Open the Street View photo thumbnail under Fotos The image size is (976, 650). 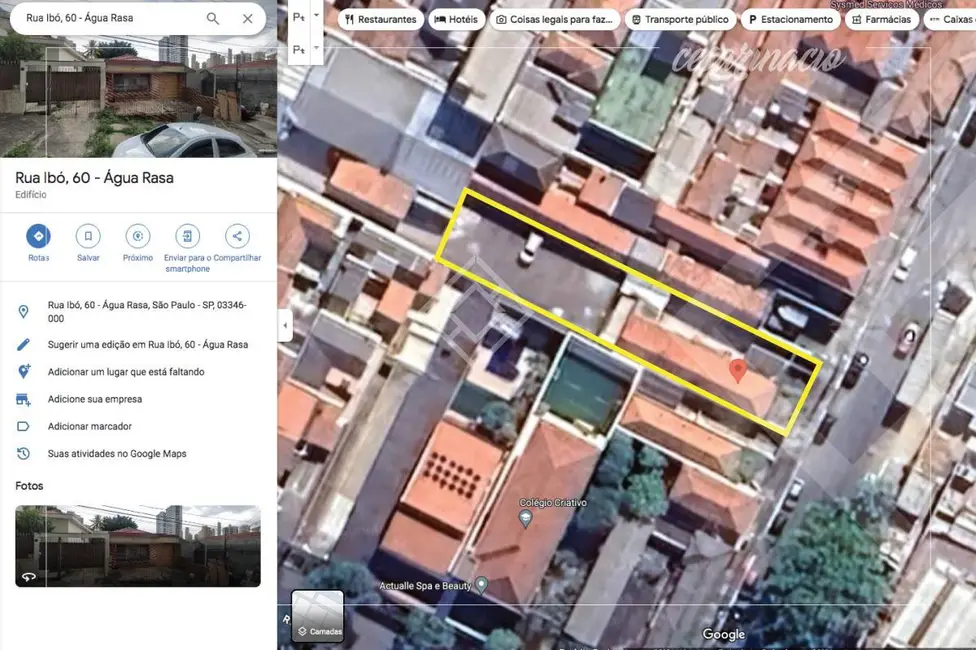pos(138,545)
